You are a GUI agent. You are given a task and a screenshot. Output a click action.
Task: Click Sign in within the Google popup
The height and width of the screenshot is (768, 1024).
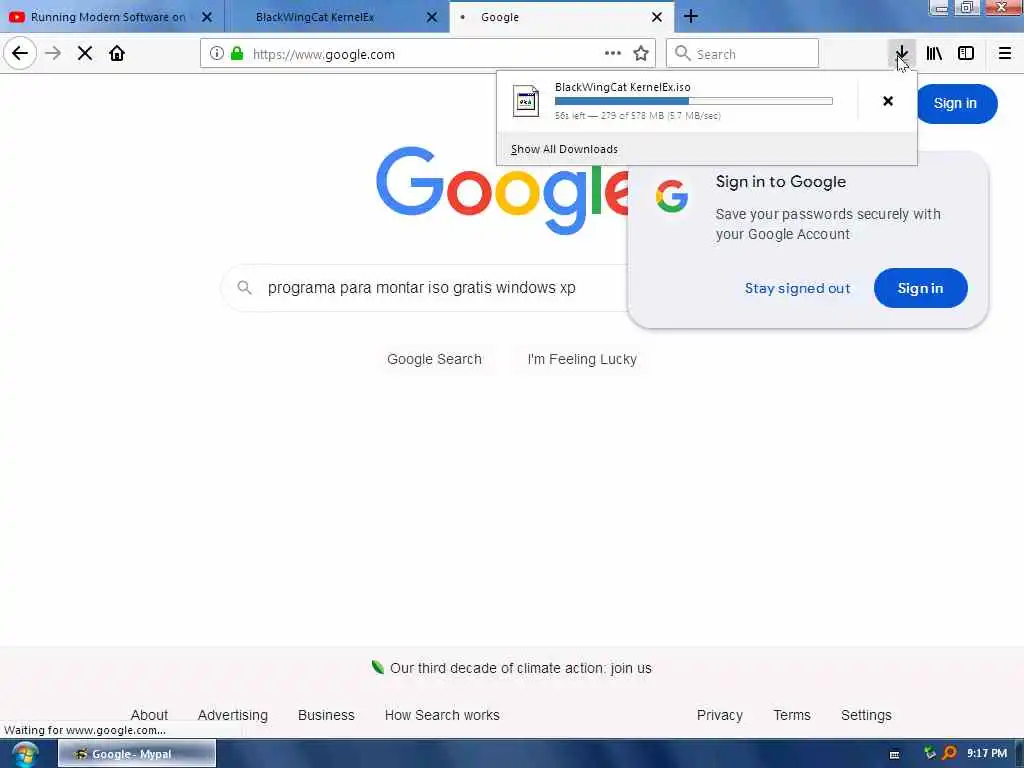920,288
